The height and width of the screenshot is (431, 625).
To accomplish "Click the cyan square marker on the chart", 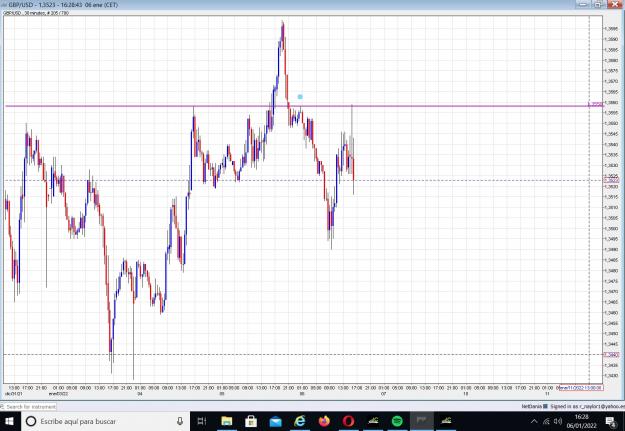I will (x=300, y=96).
